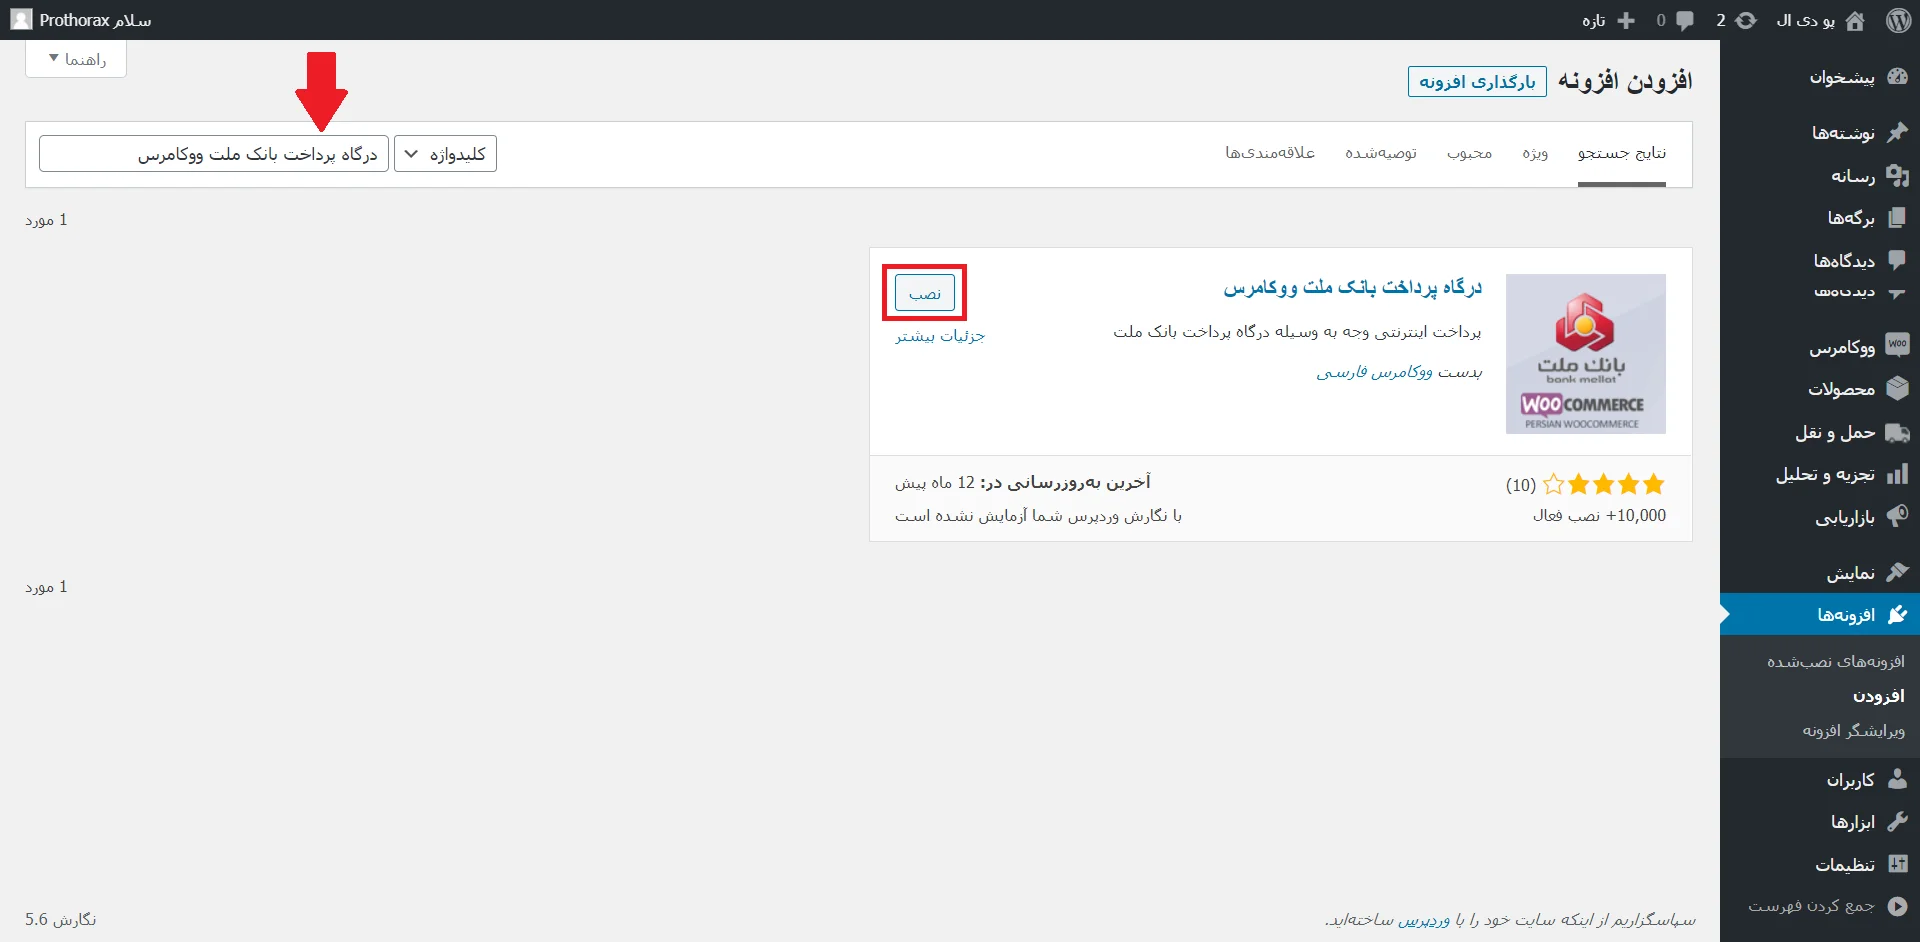Viewport: 1920px width, 942px height.
Task: Click the تجزیه و تحلیل (Analytics) icon
Action: 1897,474
